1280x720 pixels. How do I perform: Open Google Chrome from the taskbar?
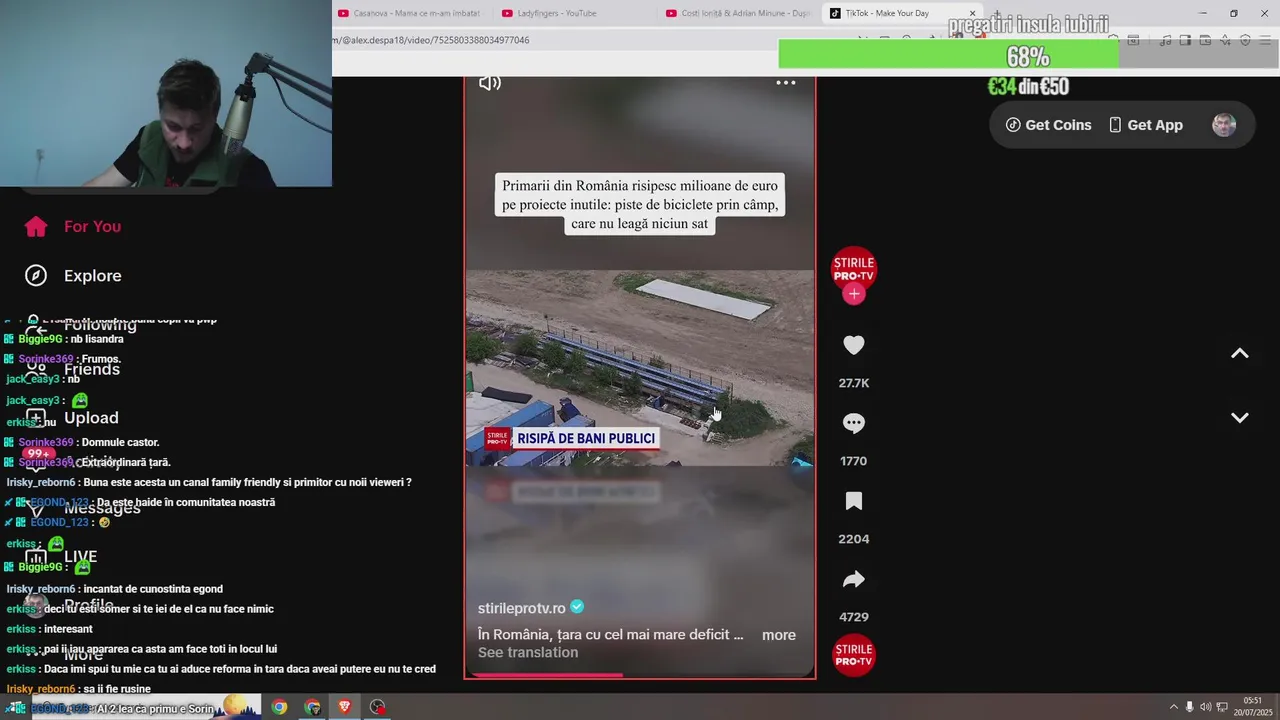point(279,707)
